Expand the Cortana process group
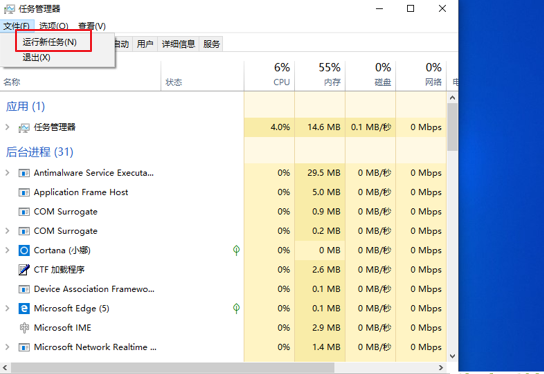 click(x=7, y=250)
